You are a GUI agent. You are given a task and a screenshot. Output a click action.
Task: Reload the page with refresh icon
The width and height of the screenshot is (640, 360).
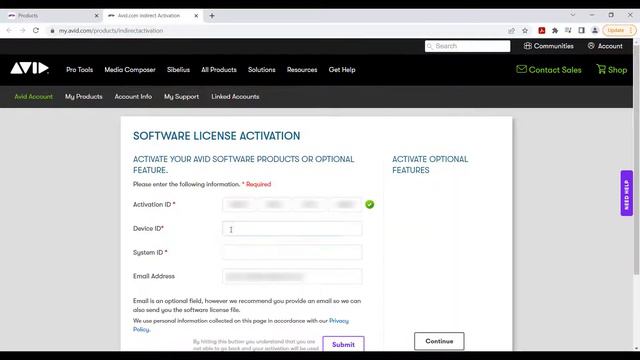click(x=36, y=30)
